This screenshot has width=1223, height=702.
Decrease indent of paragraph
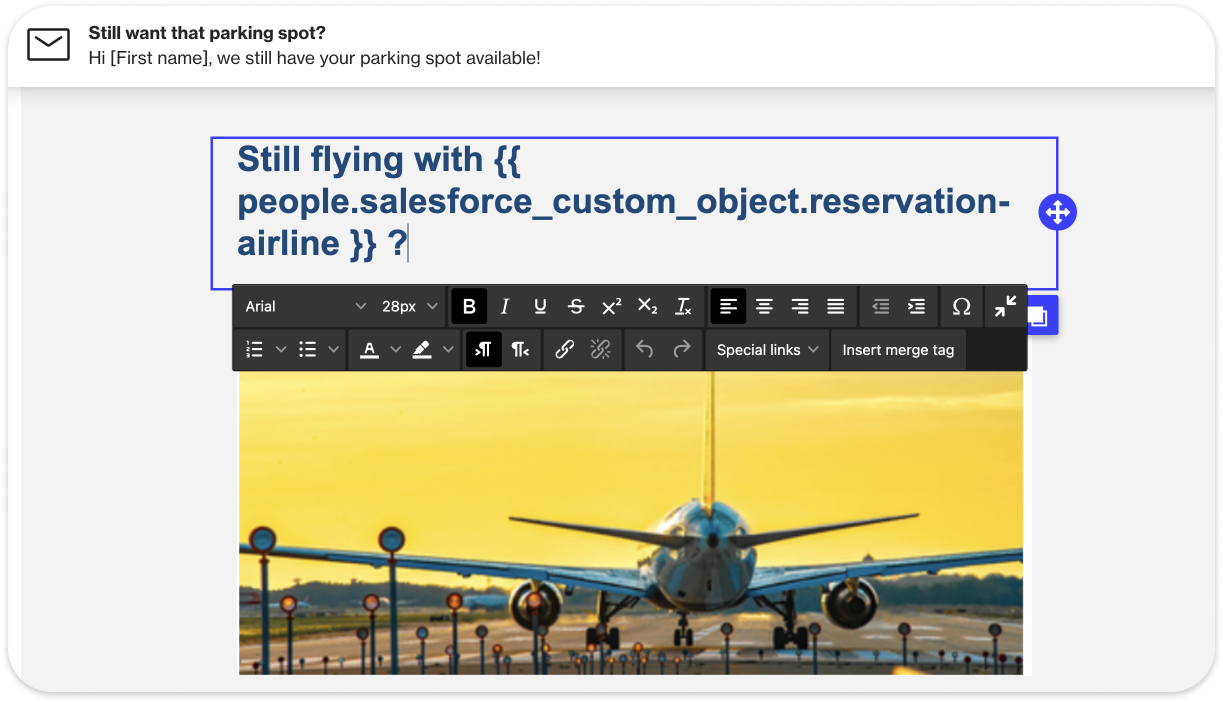(x=880, y=306)
